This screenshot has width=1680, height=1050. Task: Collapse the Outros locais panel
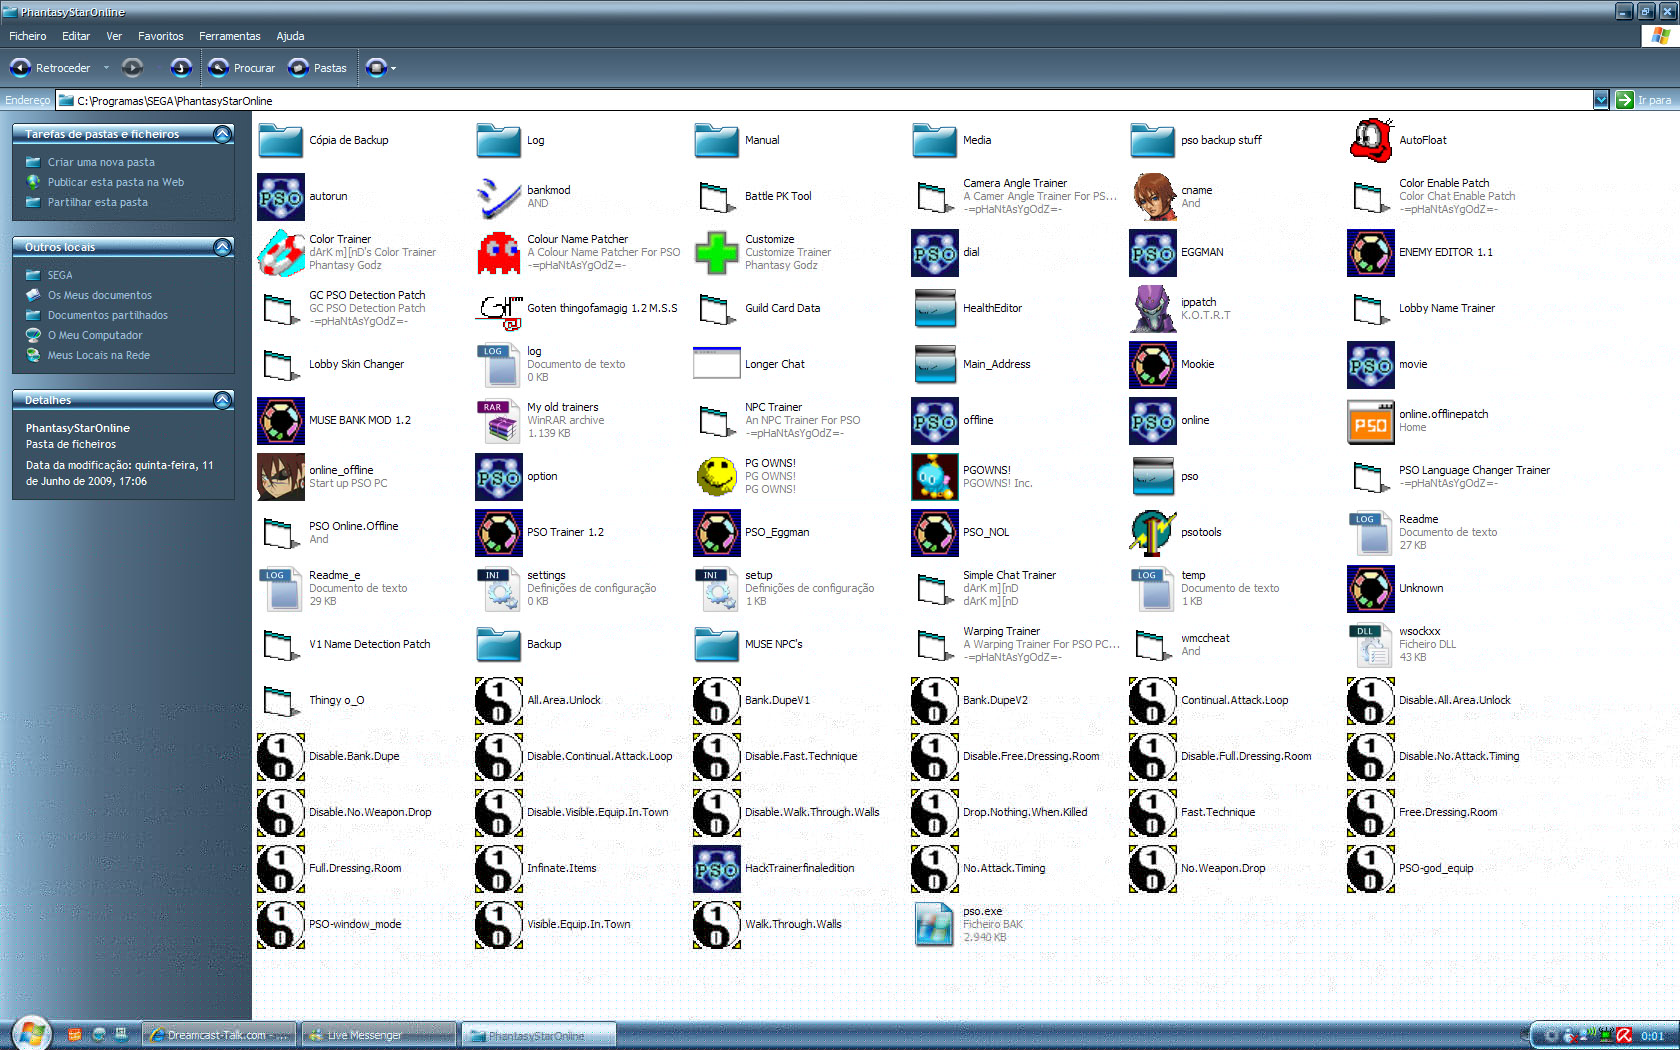(x=223, y=247)
